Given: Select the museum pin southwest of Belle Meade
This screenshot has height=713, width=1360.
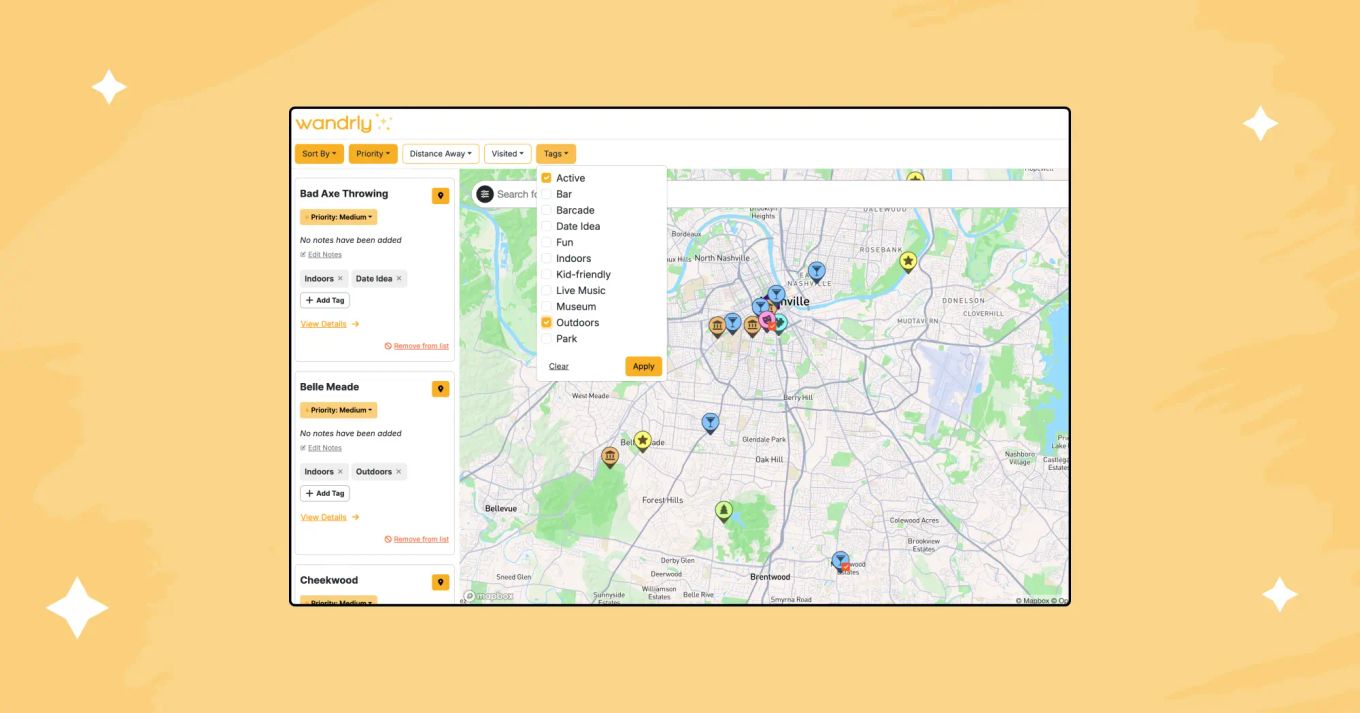Looking at the screenshot, I should click(610, 456).
